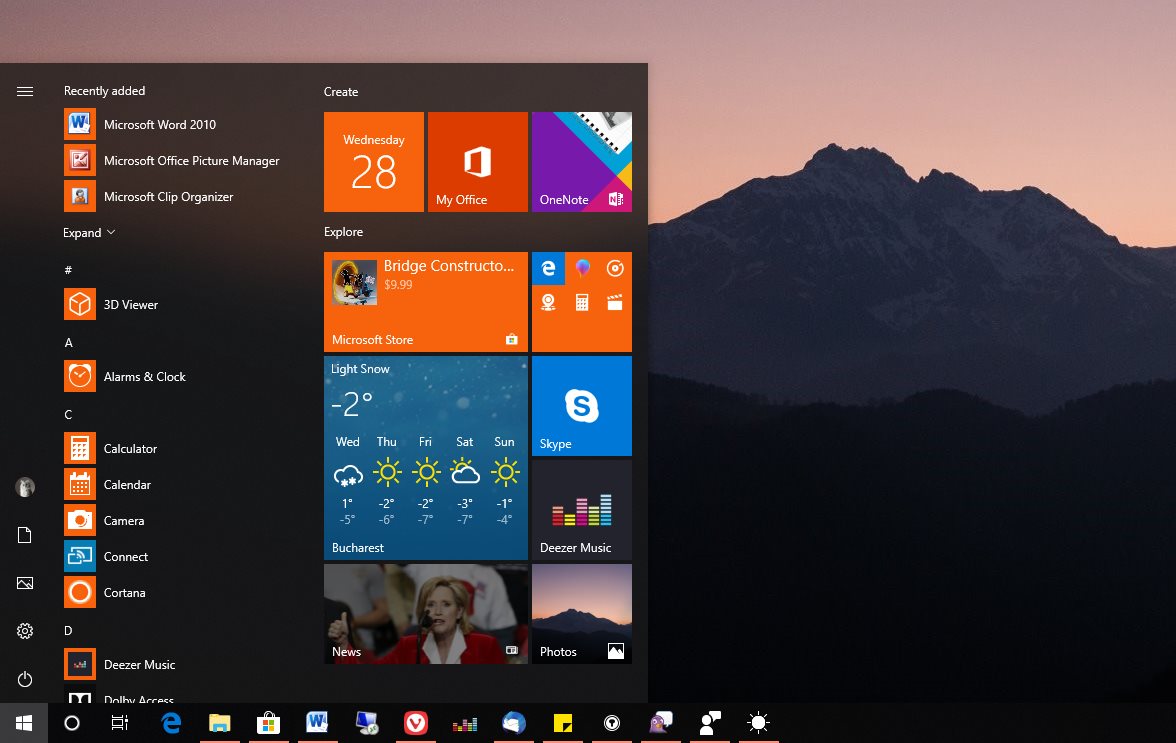Start the Calculator app
Screen dimensions: 1176x743
pyautogui.click(x=130, y=448)
